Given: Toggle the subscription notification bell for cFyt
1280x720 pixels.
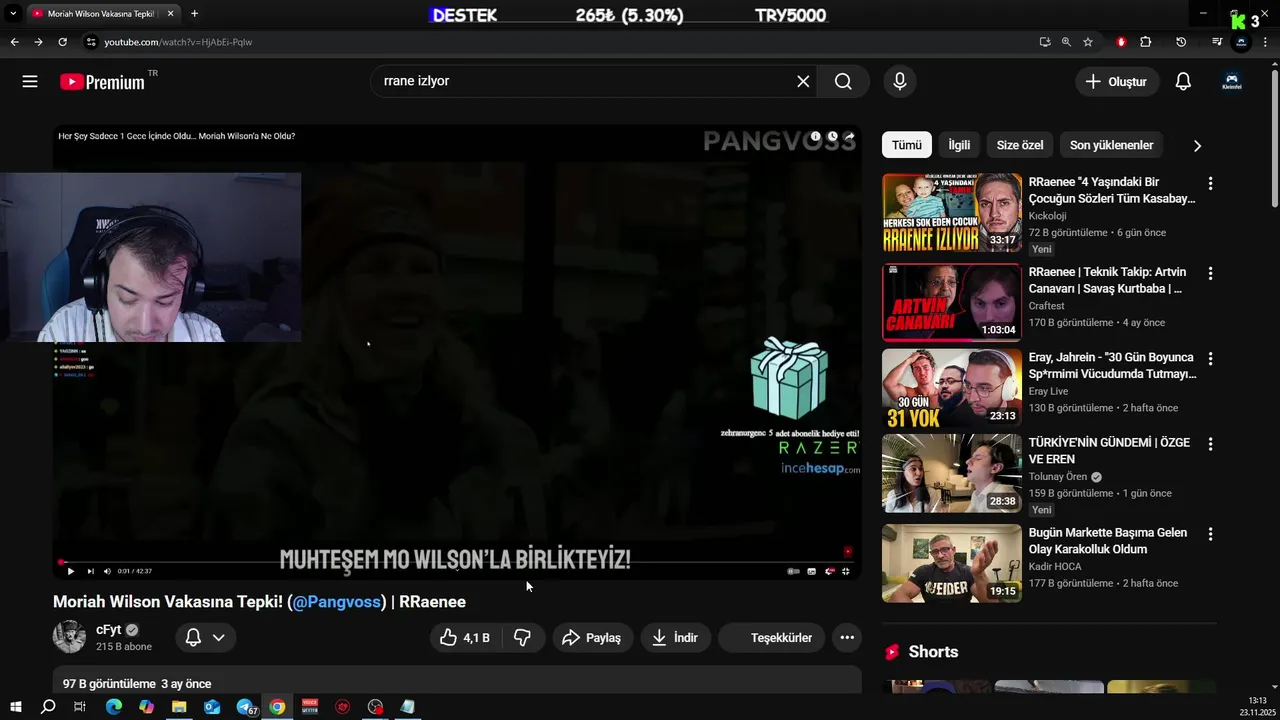Looking at the screenshot, I should coord(194,637).
